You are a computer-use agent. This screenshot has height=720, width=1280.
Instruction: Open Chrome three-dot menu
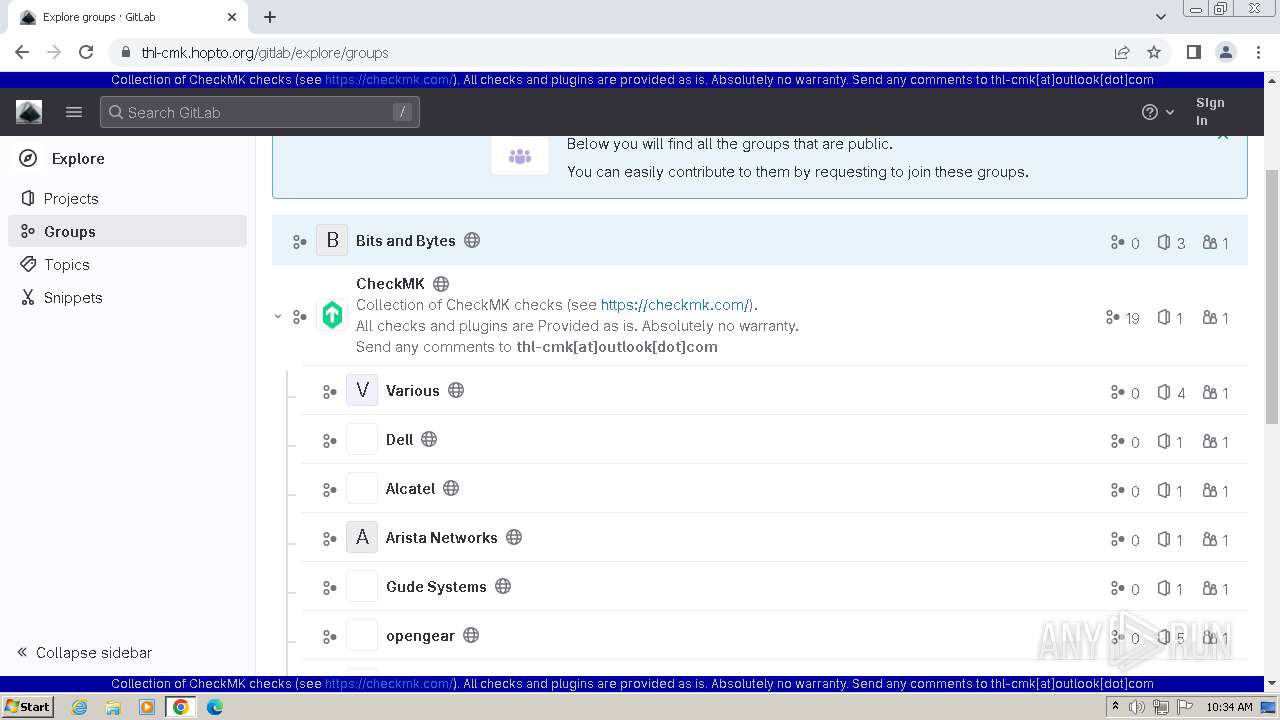point(1257,52)
